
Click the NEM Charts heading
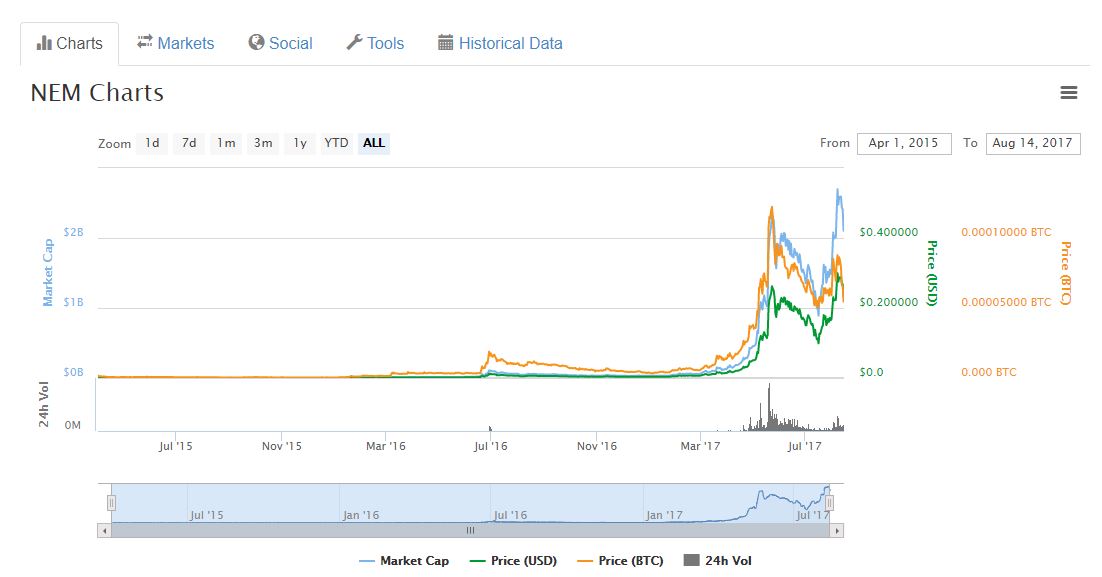(97, 93)
